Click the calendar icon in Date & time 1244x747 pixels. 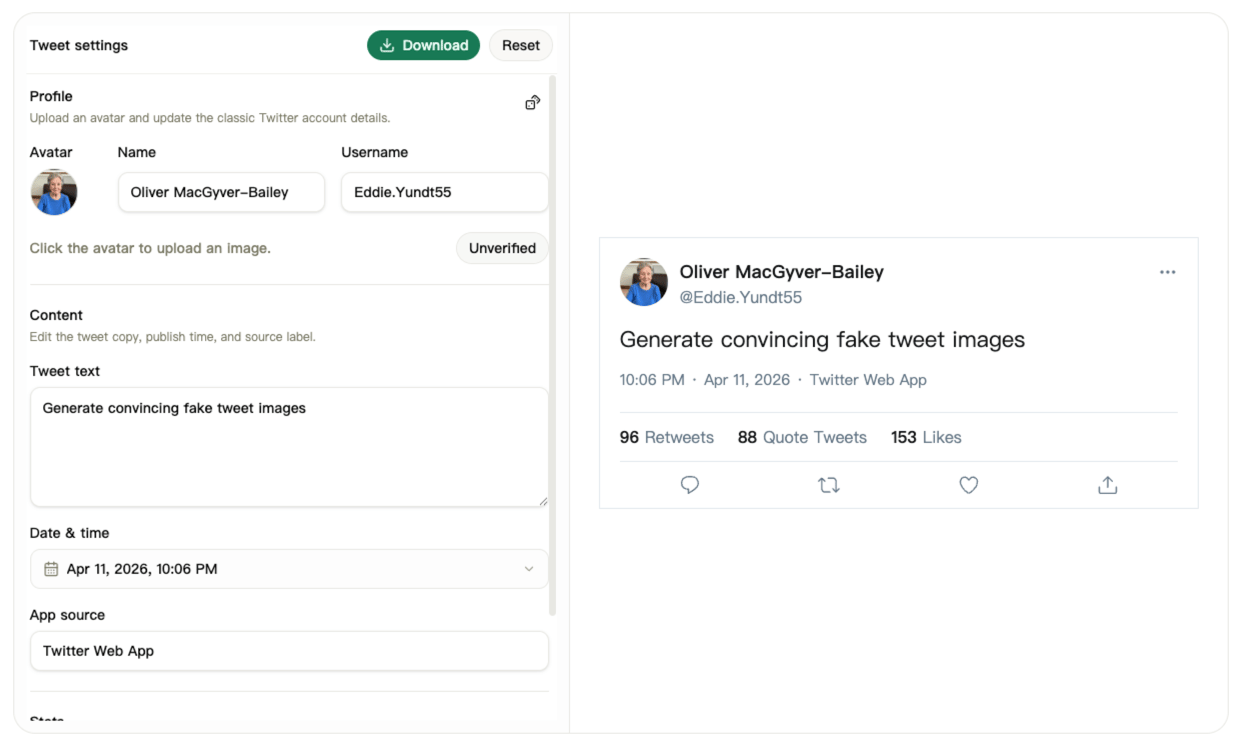pos(49,568)
